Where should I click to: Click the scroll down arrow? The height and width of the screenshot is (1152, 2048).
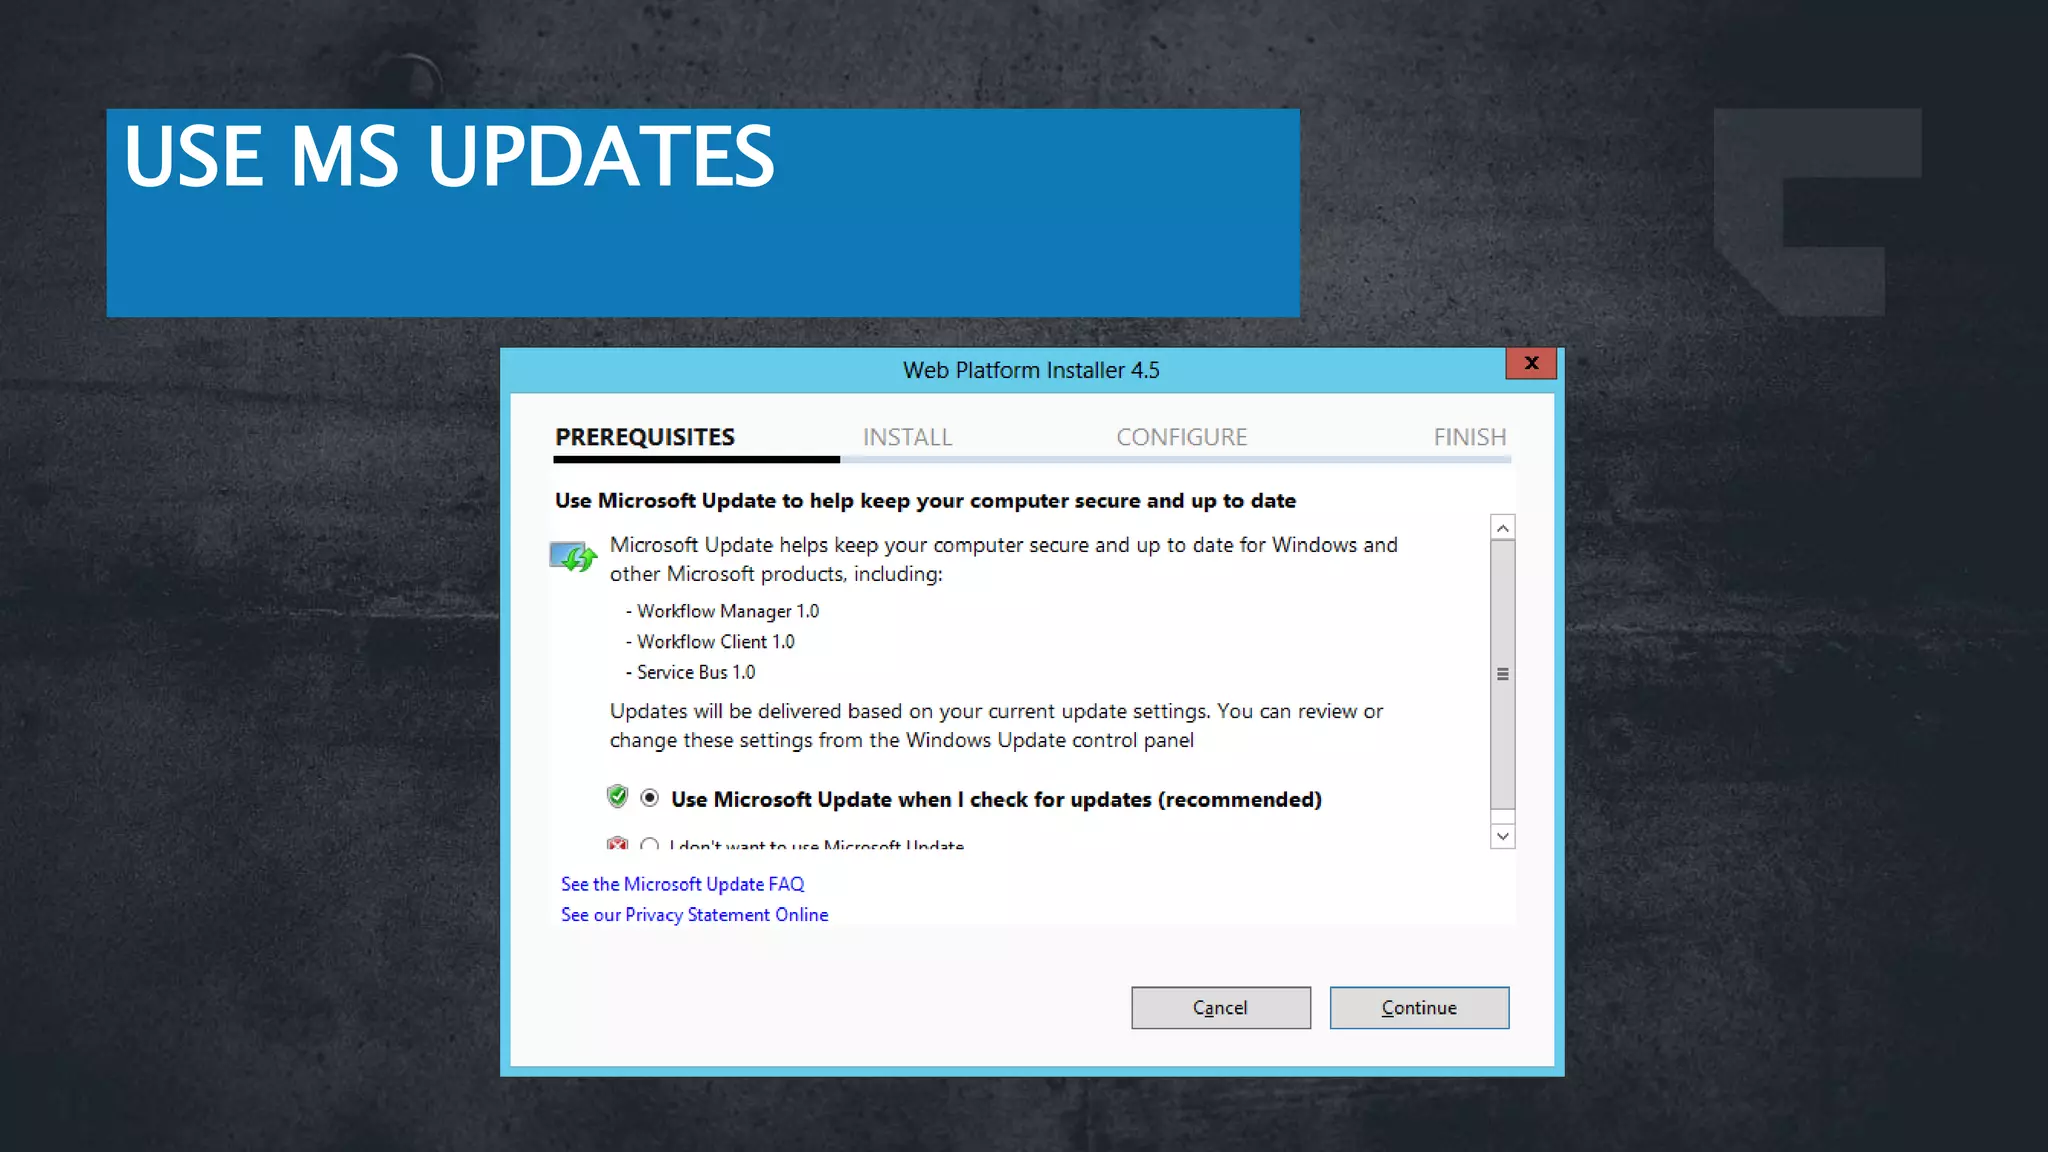pos(1502,836)
